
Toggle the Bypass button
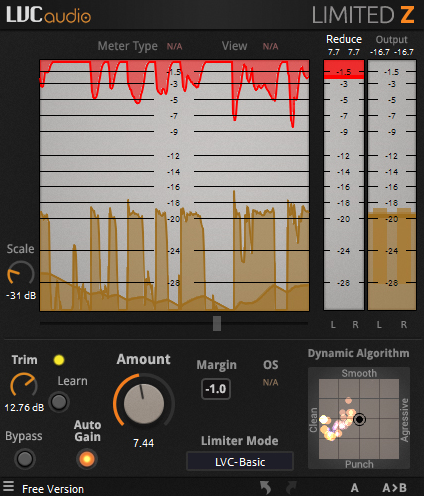(x=25, y=459)
